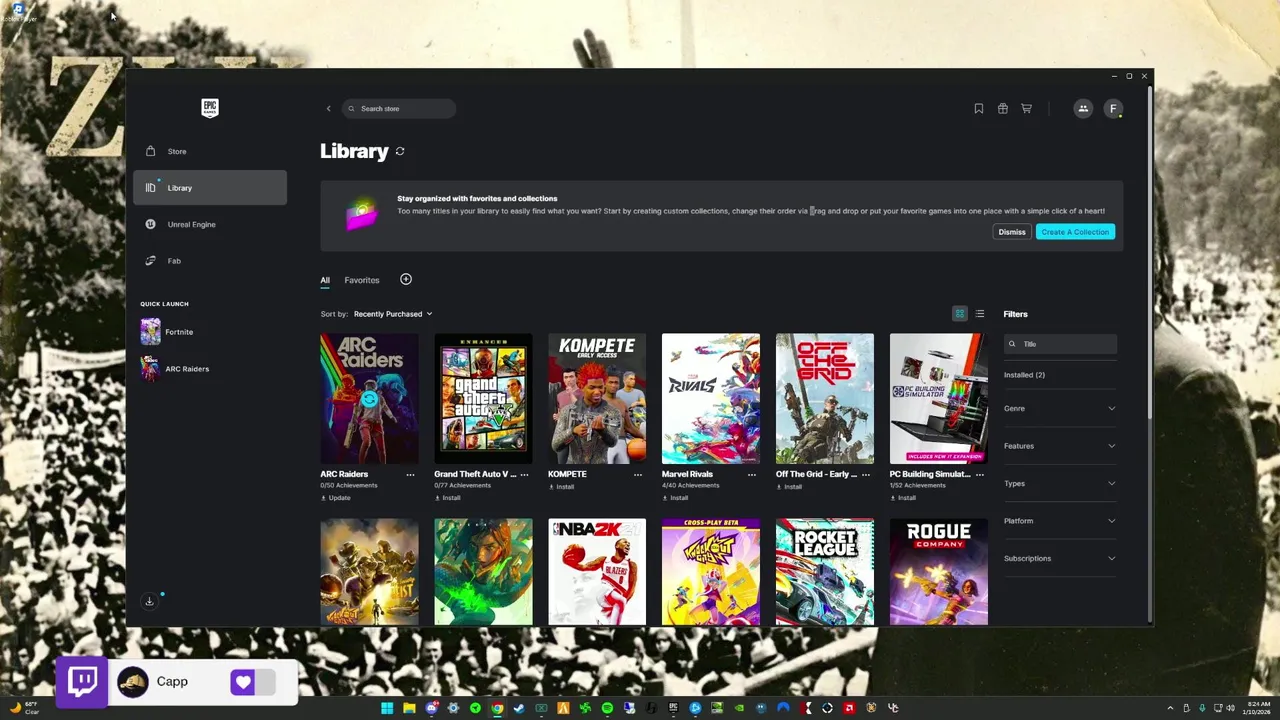Viewport: 1280px width, 720px height.
Task: Open the F profile avatar
Action: (x=1113, y=108)
